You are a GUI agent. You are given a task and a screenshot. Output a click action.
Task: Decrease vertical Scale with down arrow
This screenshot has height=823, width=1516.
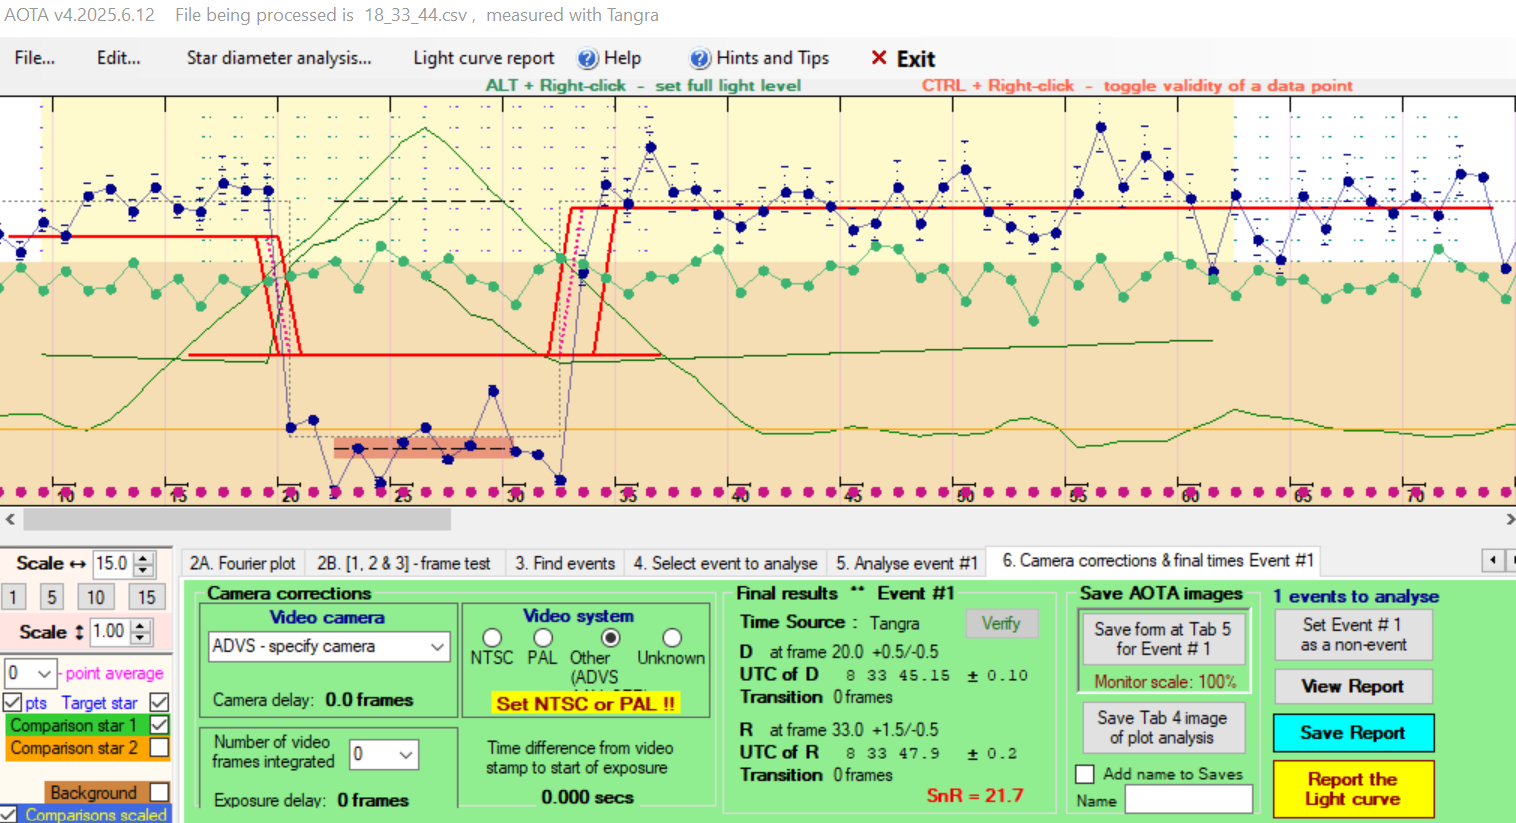tap(141, 638)
